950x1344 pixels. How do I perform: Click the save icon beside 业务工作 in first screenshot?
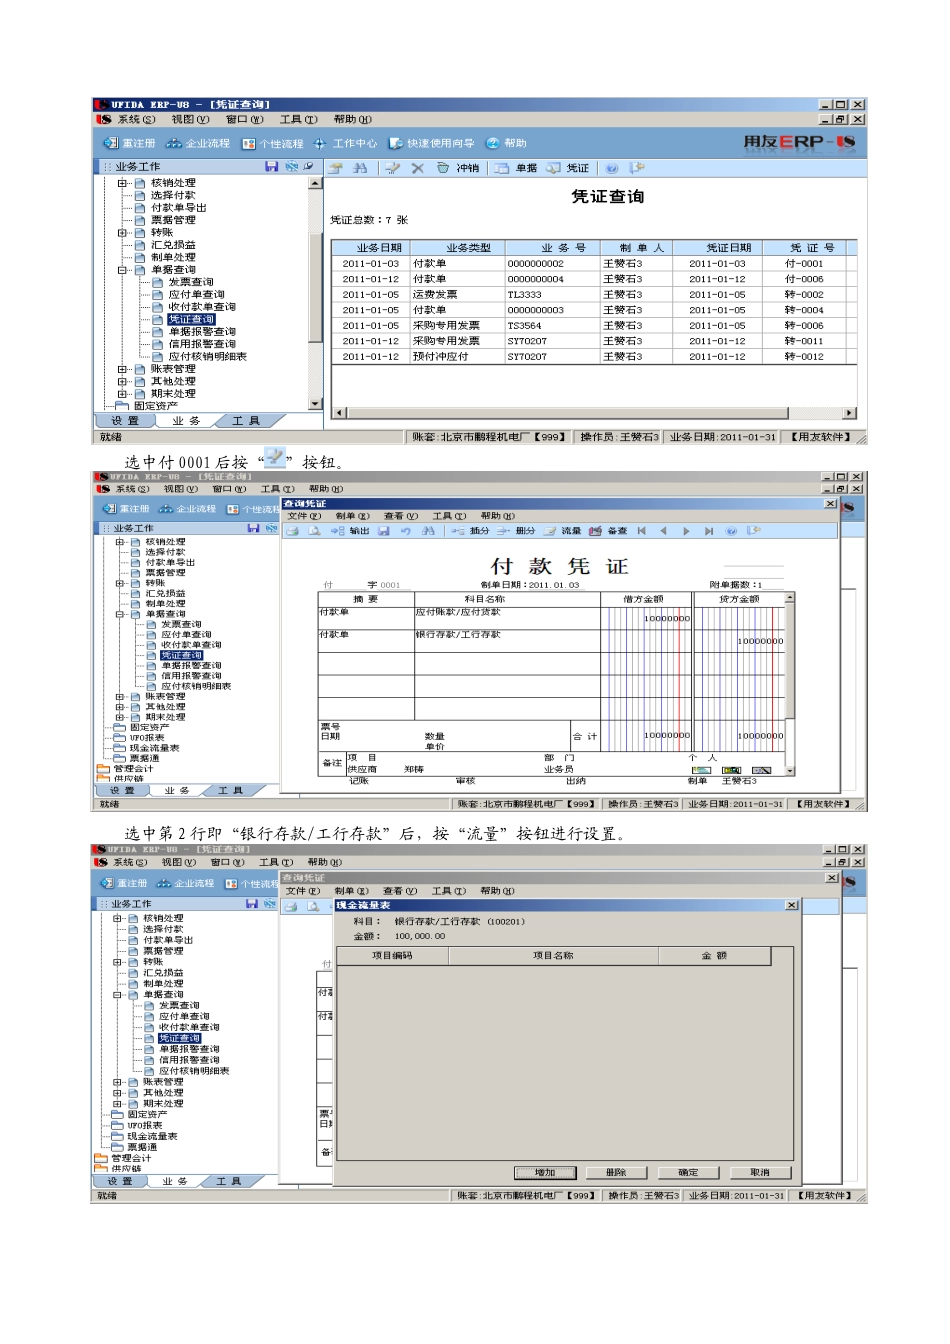pyautogui.click(x=271, y=167)
